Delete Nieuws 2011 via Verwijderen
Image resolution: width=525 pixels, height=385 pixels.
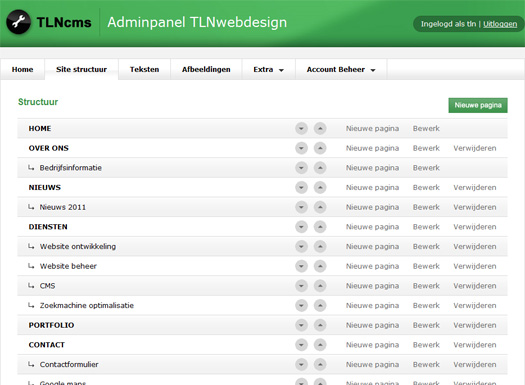[474, 207]
